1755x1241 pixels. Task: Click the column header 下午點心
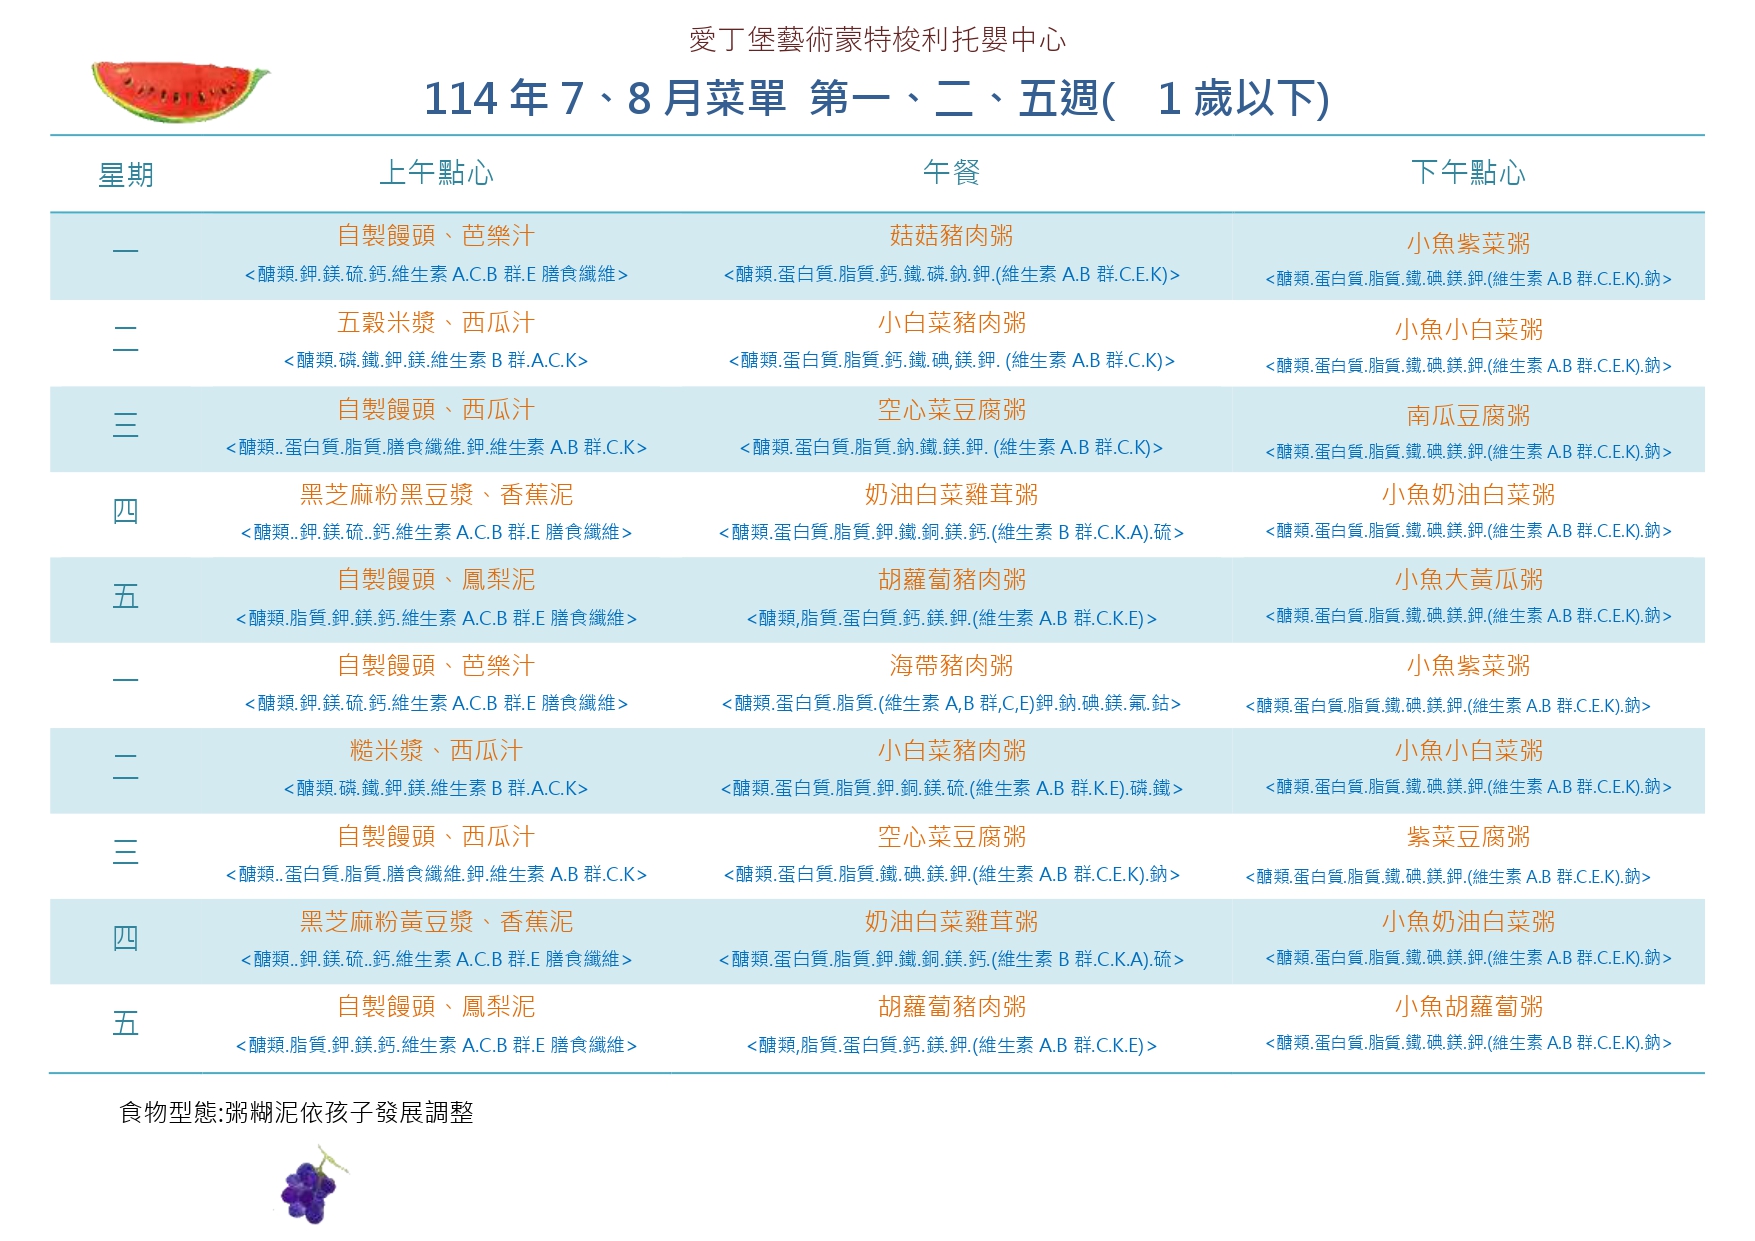pyautogui.click(x=1468, y=173)
